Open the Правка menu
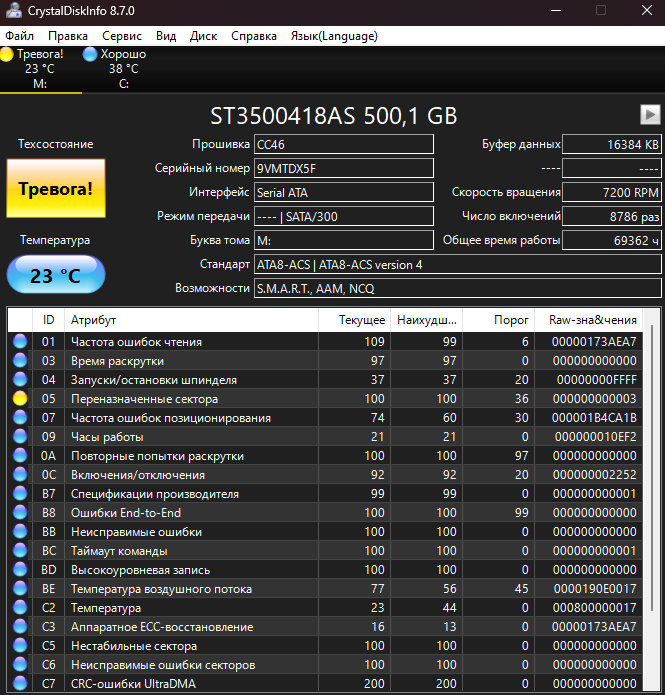The height and width of the screenshot is (695, 665). pyautogui.click(x=68, y=36)
